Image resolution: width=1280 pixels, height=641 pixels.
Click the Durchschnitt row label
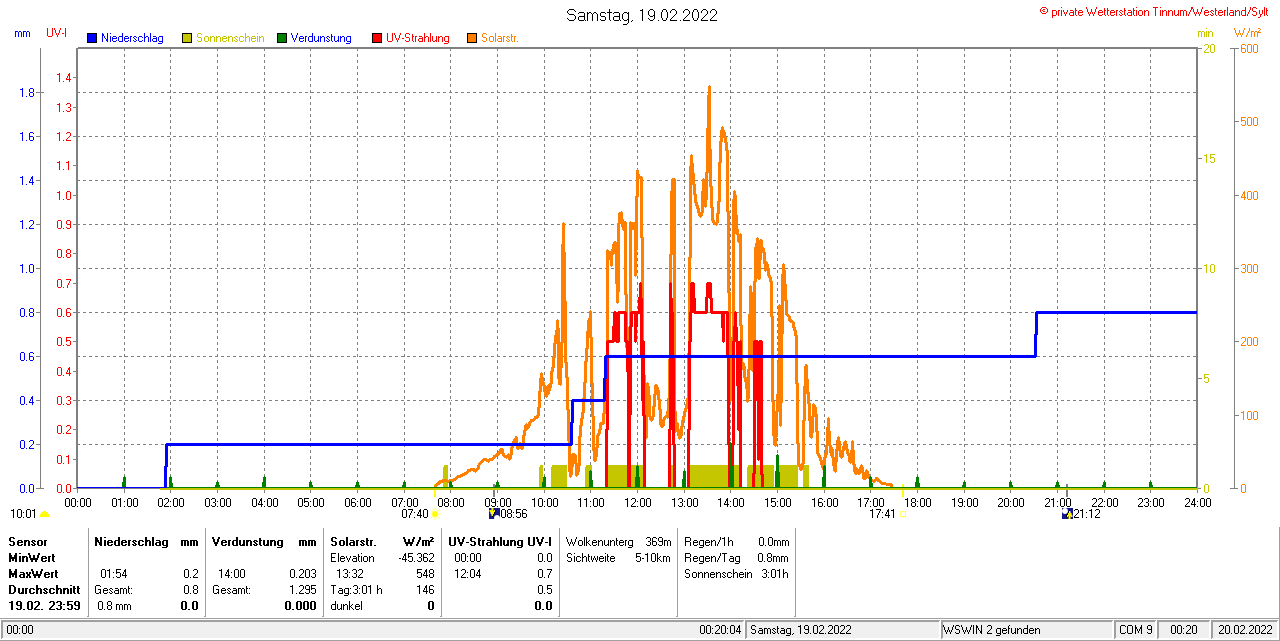(x=44, y=590)
